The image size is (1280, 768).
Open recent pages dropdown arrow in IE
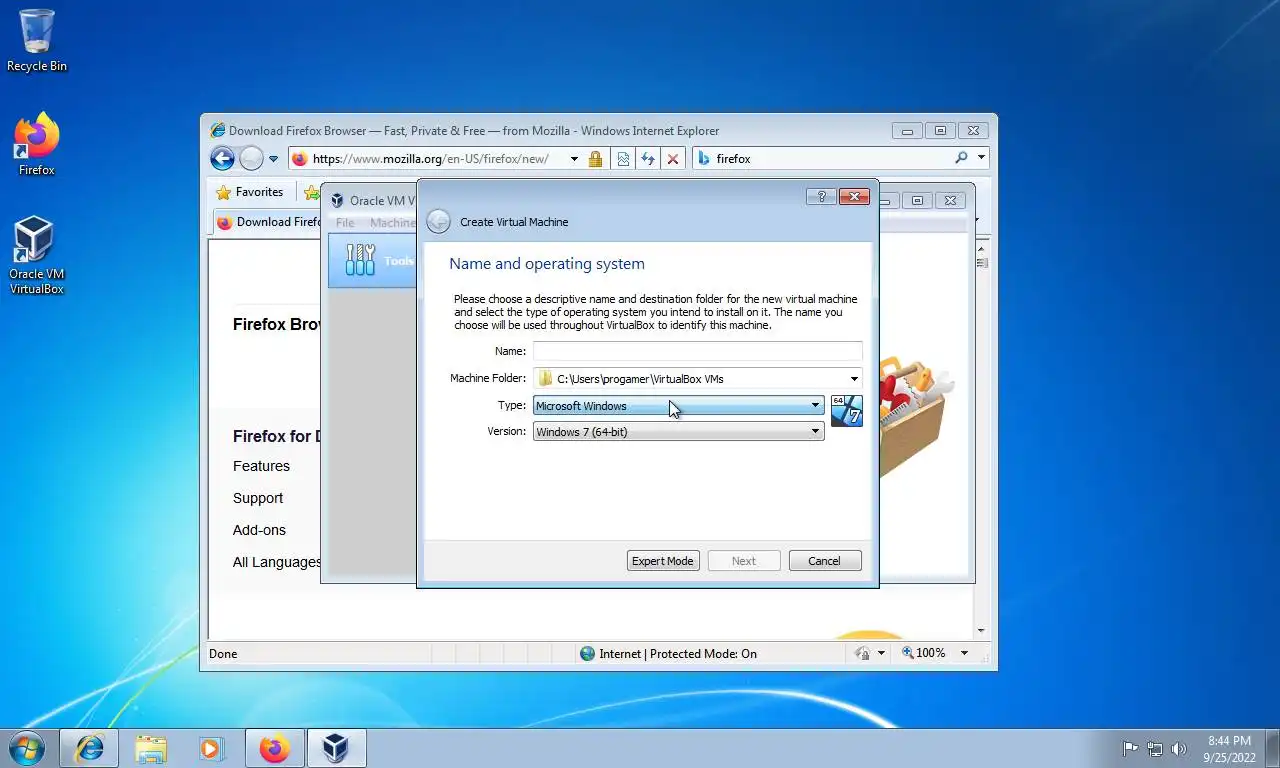coord(273,159)
